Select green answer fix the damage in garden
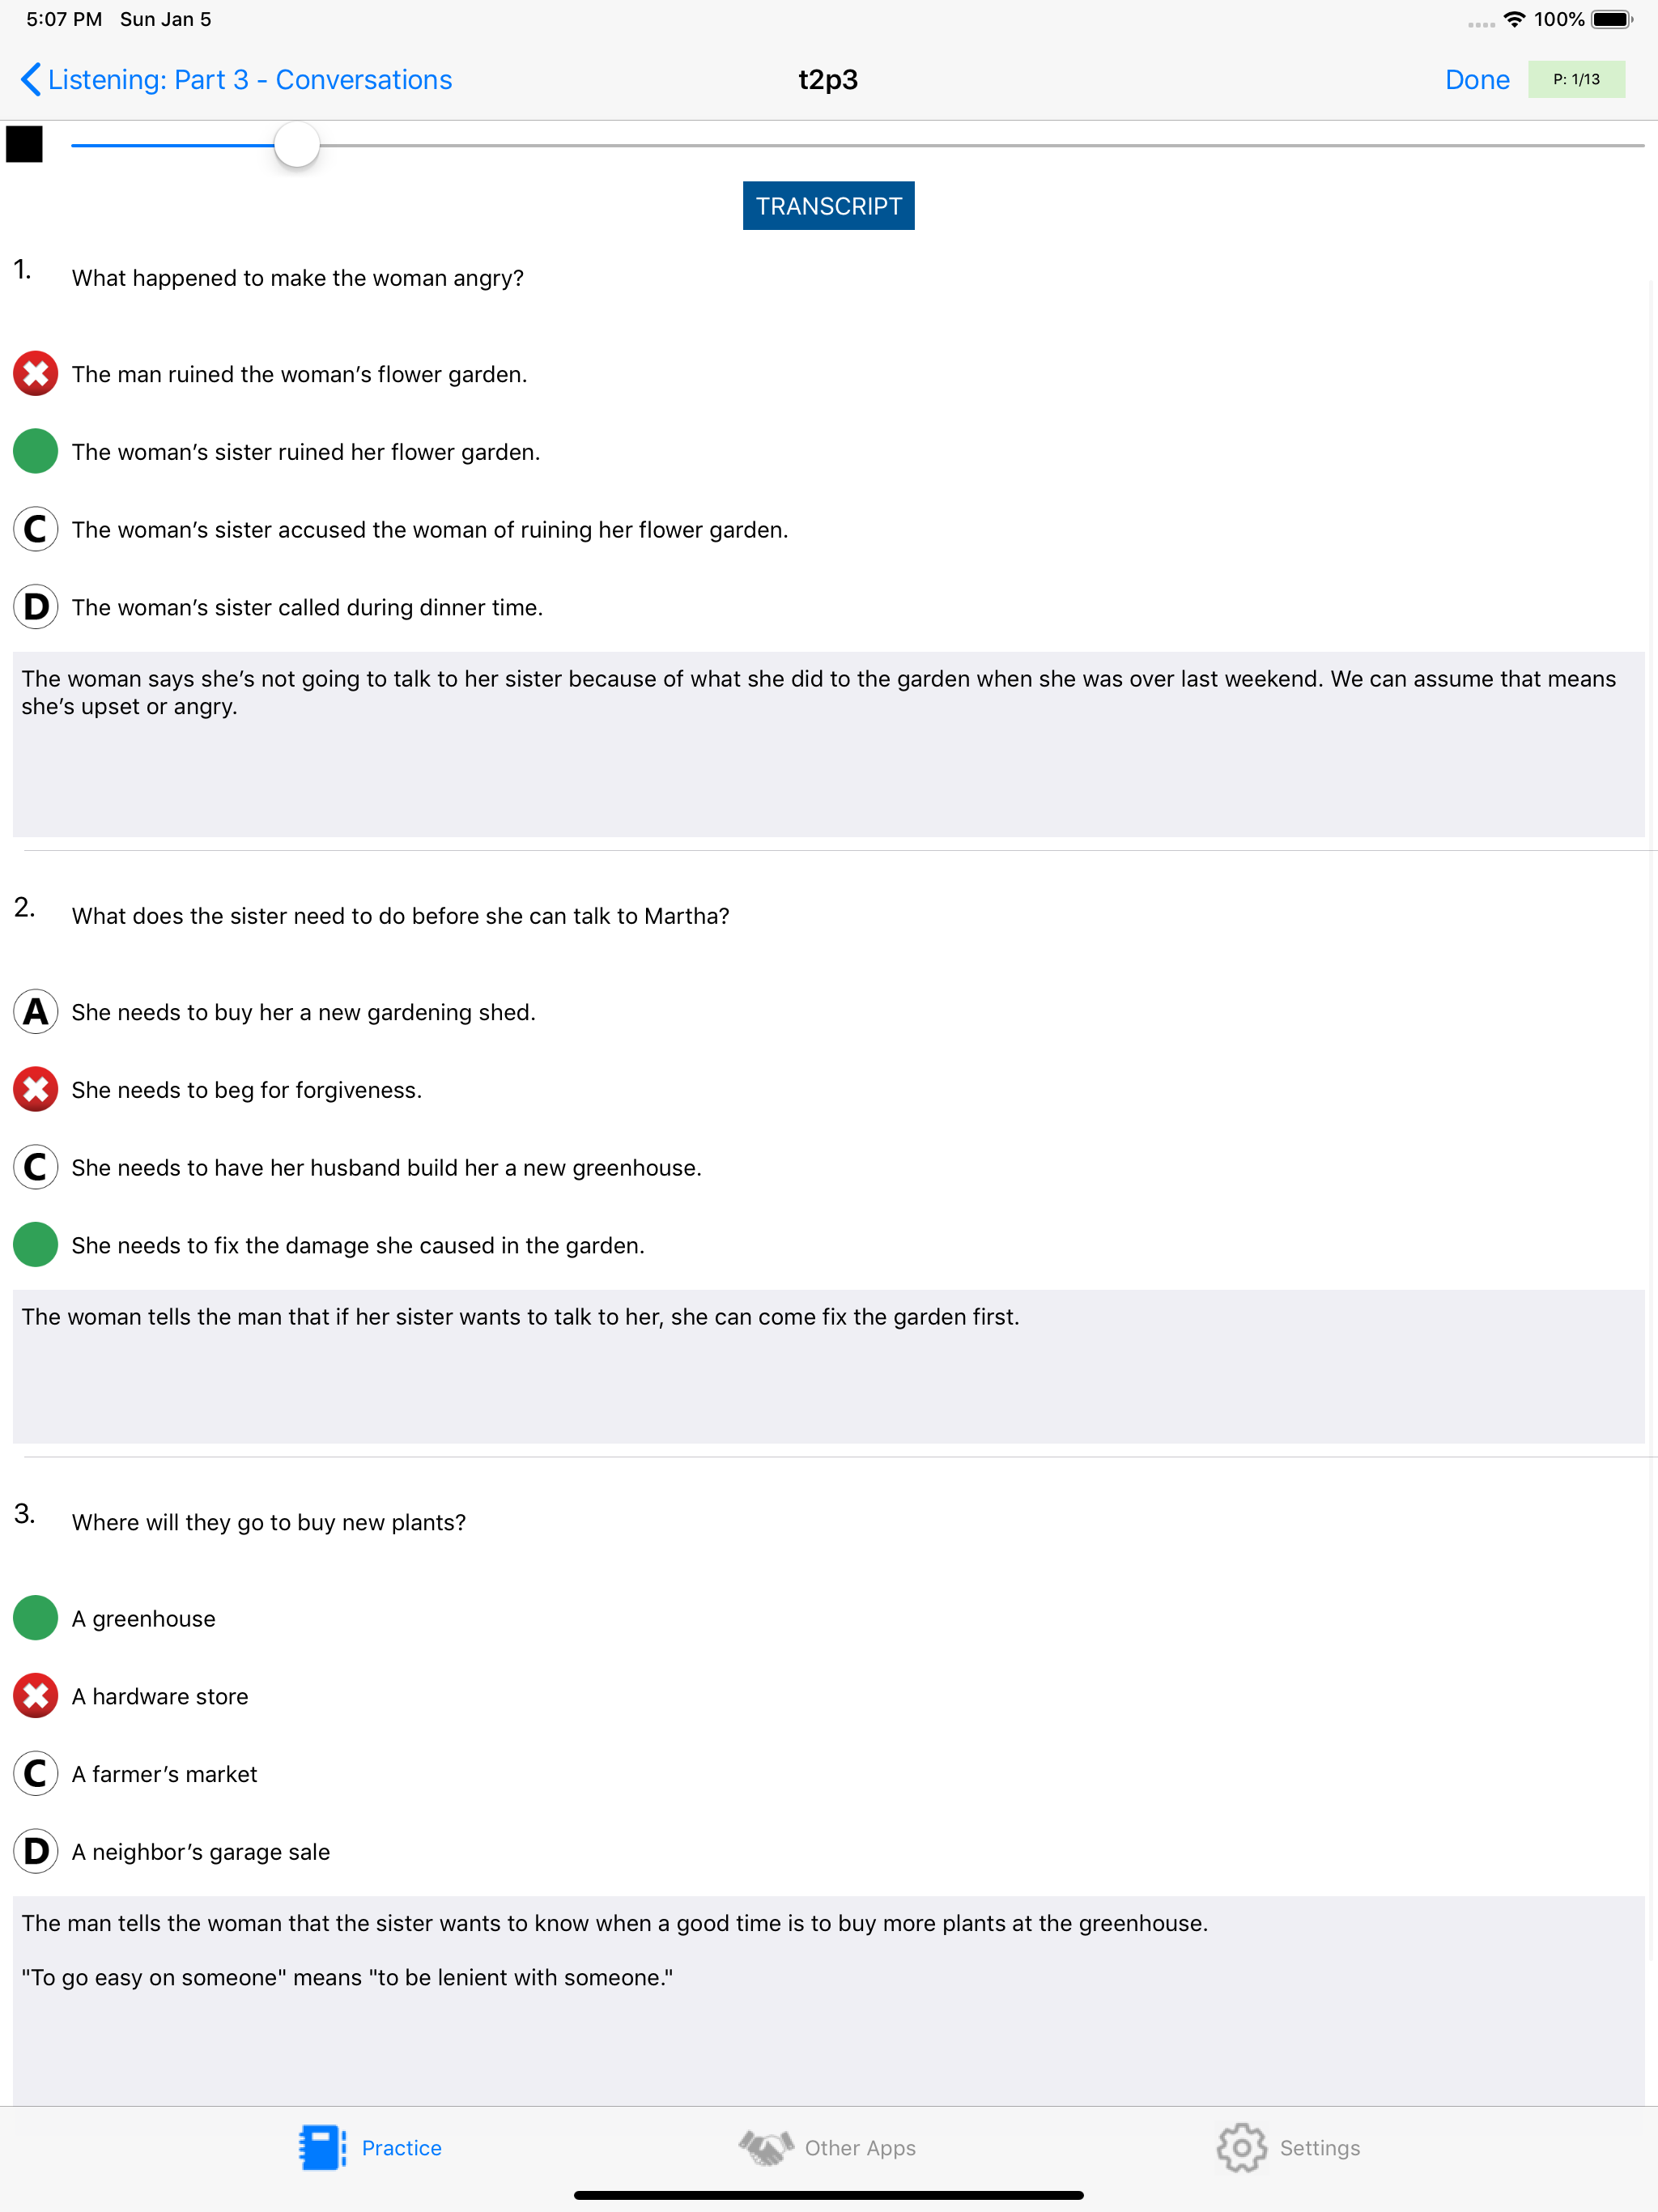The height and width of the screenshot is (2212, 1658). pyautogui.click(x=35, y=1245)
